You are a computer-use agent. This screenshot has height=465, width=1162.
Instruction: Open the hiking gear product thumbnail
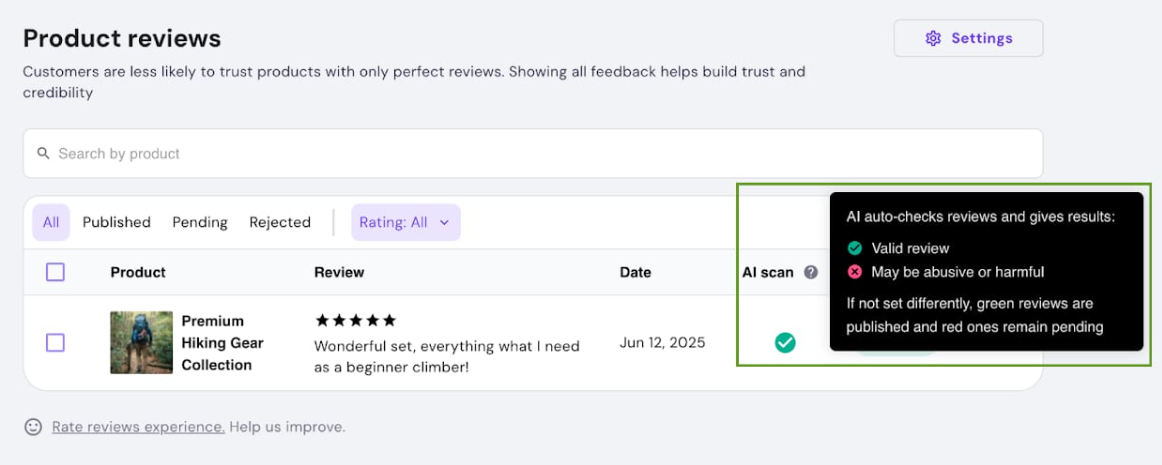(x=142, y=343)
